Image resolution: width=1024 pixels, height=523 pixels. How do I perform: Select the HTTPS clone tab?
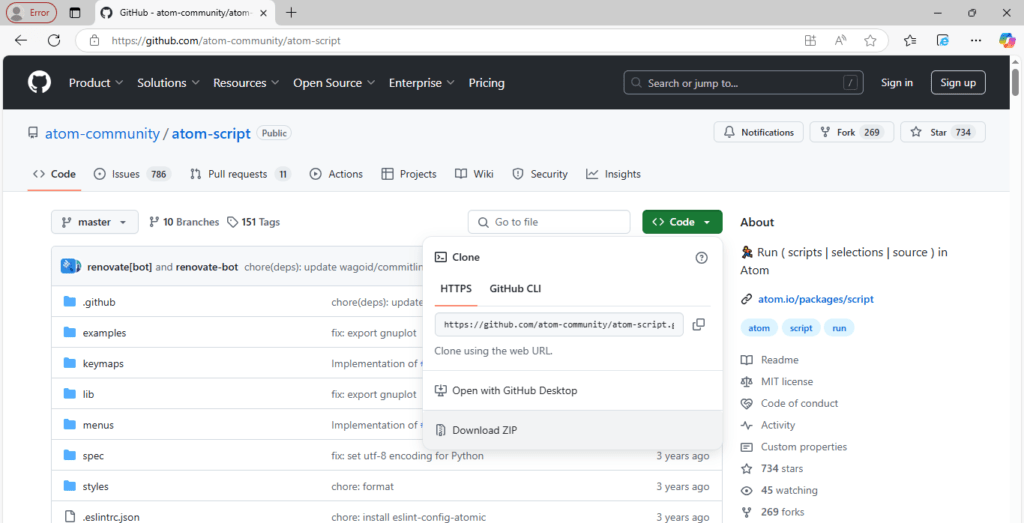pos(456,289)
